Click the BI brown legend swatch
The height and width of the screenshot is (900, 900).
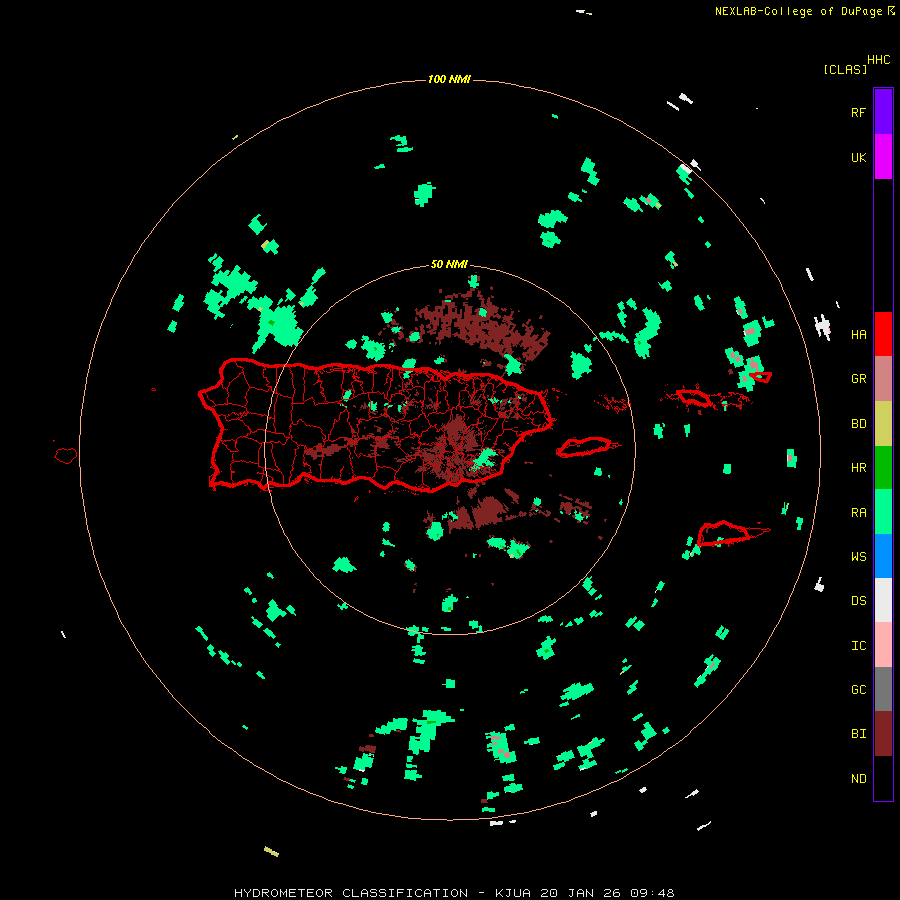pyautogui.click(x=883, y=734)
